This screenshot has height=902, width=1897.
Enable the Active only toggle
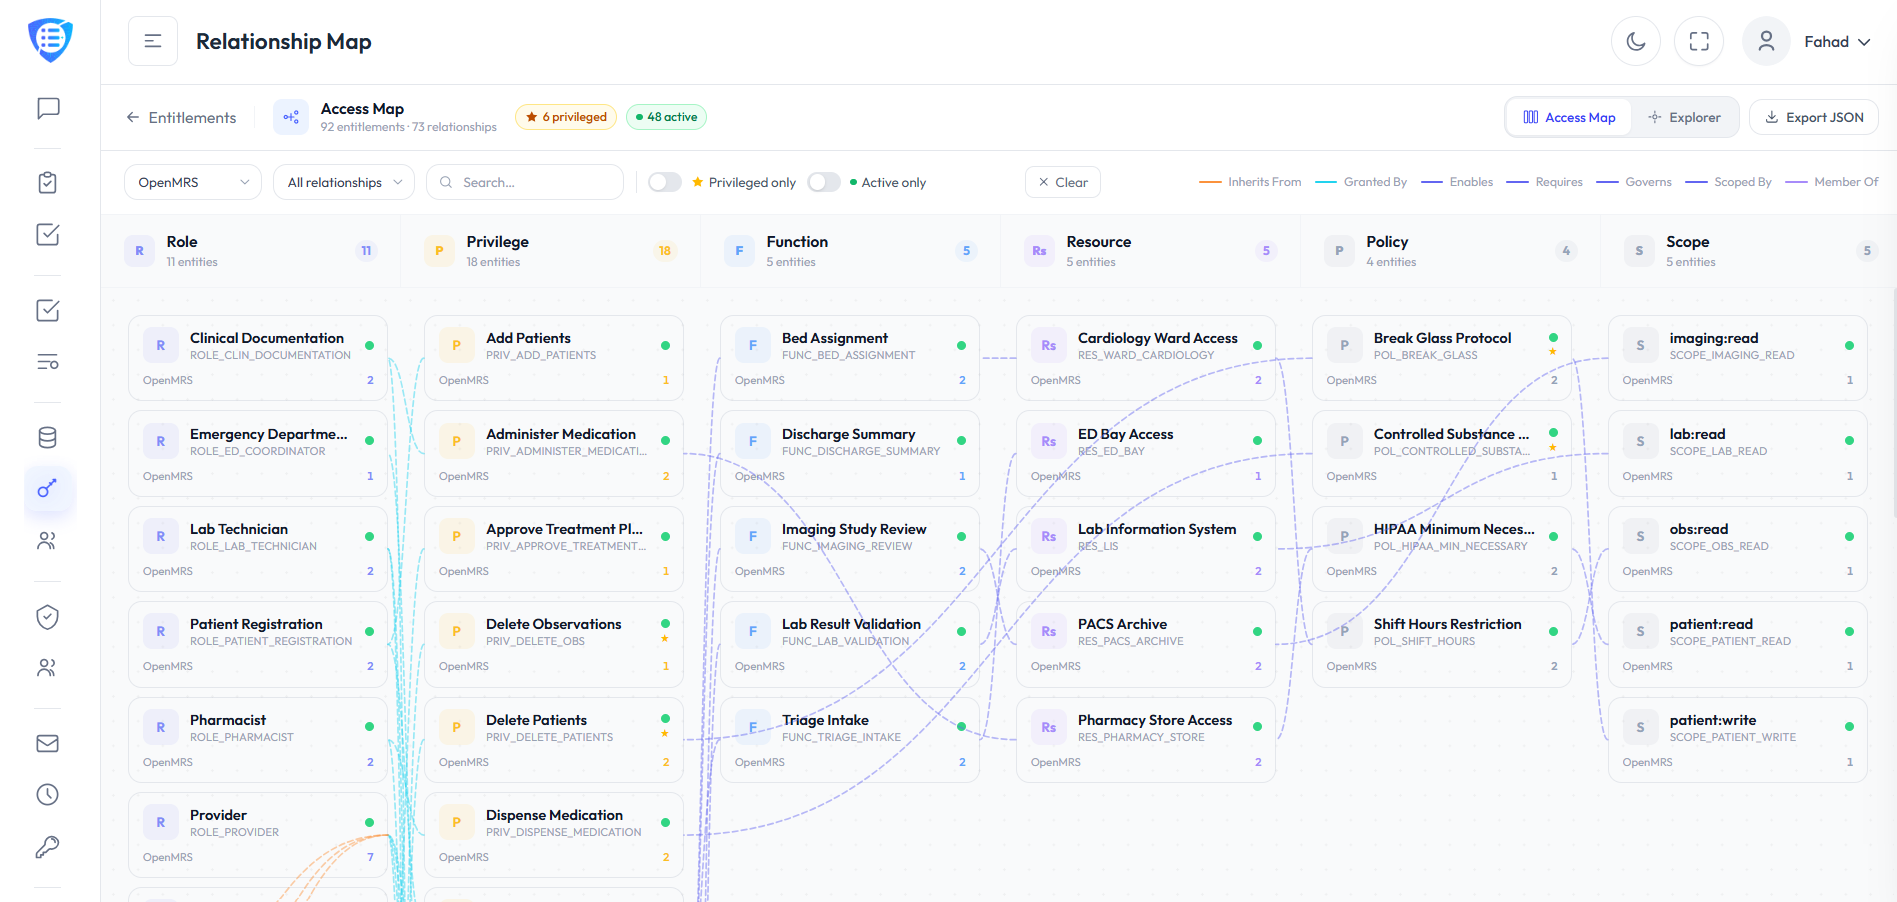coord(824,182)
